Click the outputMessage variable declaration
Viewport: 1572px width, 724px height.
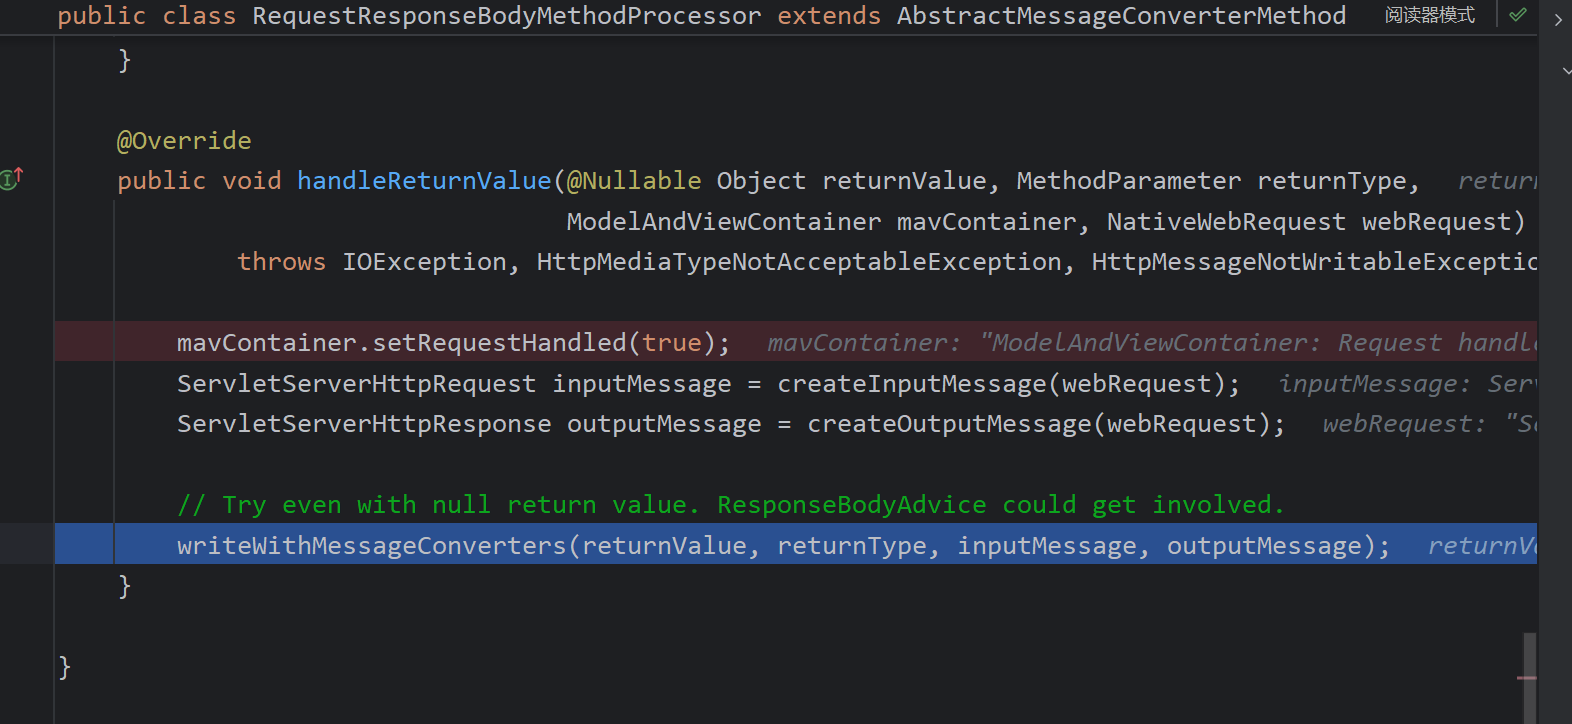pos(664,424)
